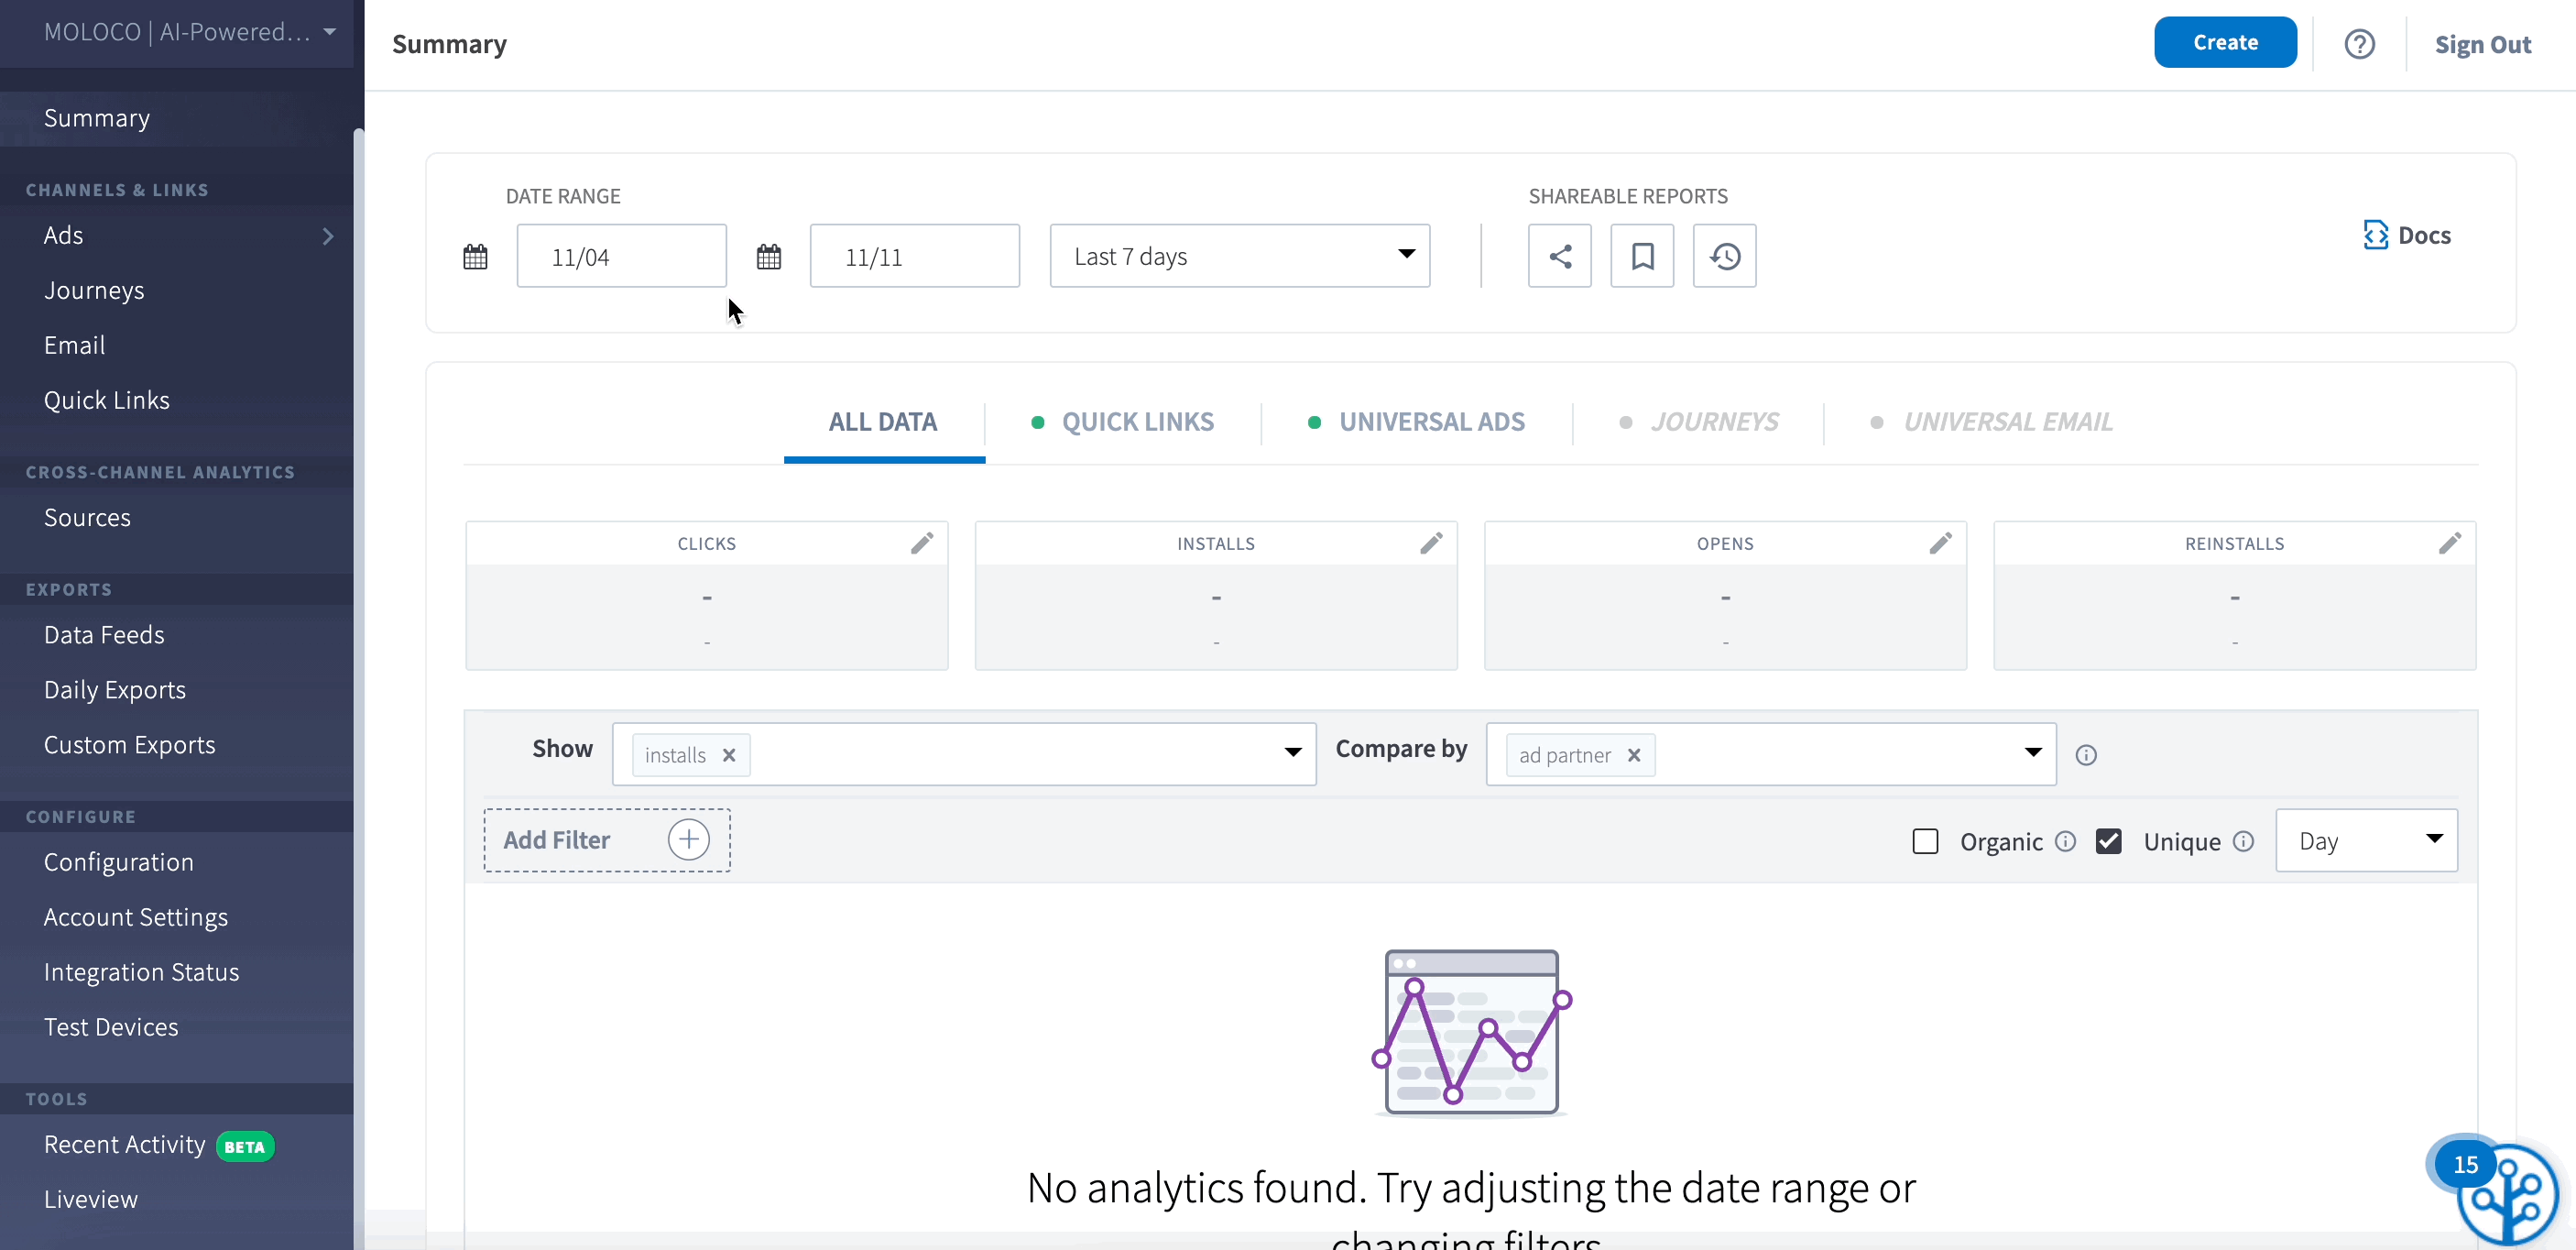
Task: Edit the Clicks metric pencil icon
Action: click(921, 543)
